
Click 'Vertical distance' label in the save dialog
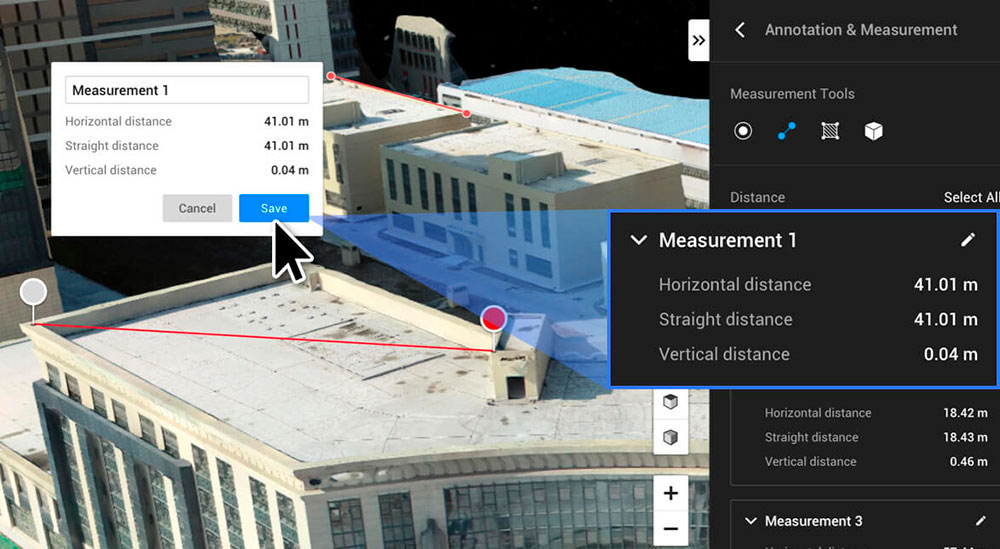click(110, 170)
